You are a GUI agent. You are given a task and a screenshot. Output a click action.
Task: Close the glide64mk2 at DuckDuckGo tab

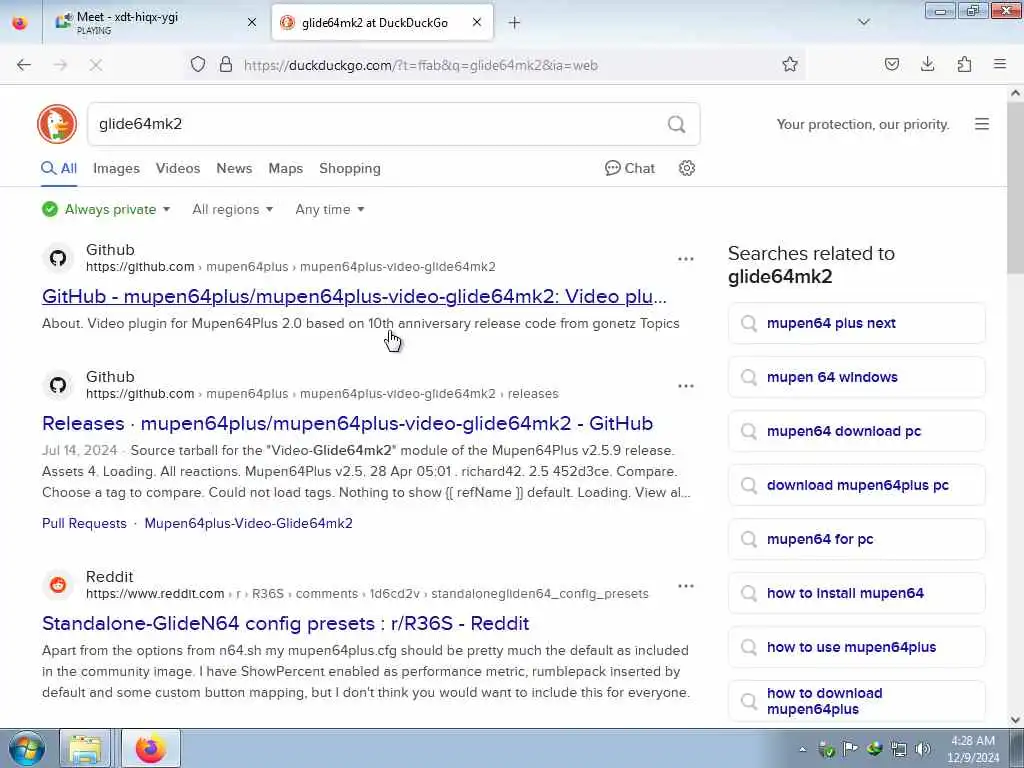477,22
